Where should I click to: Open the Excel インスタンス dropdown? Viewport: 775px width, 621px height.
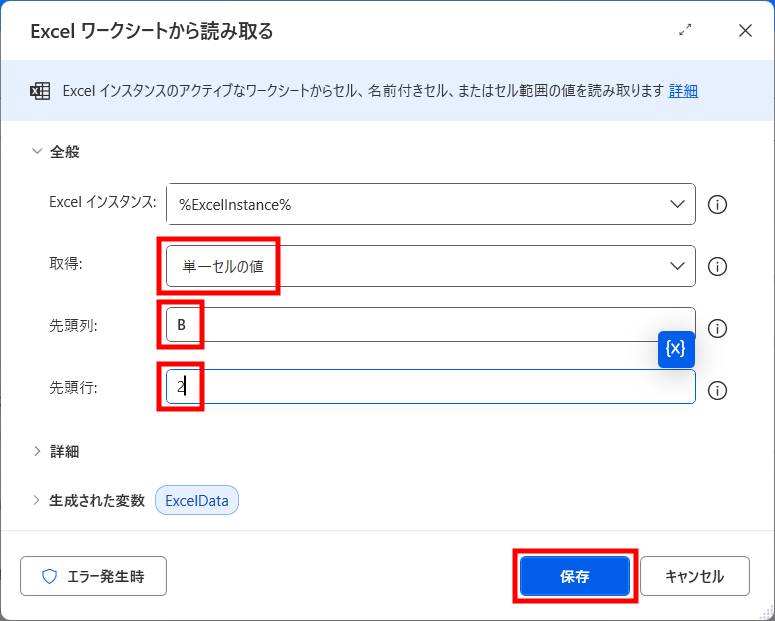(x=431, y=204)
